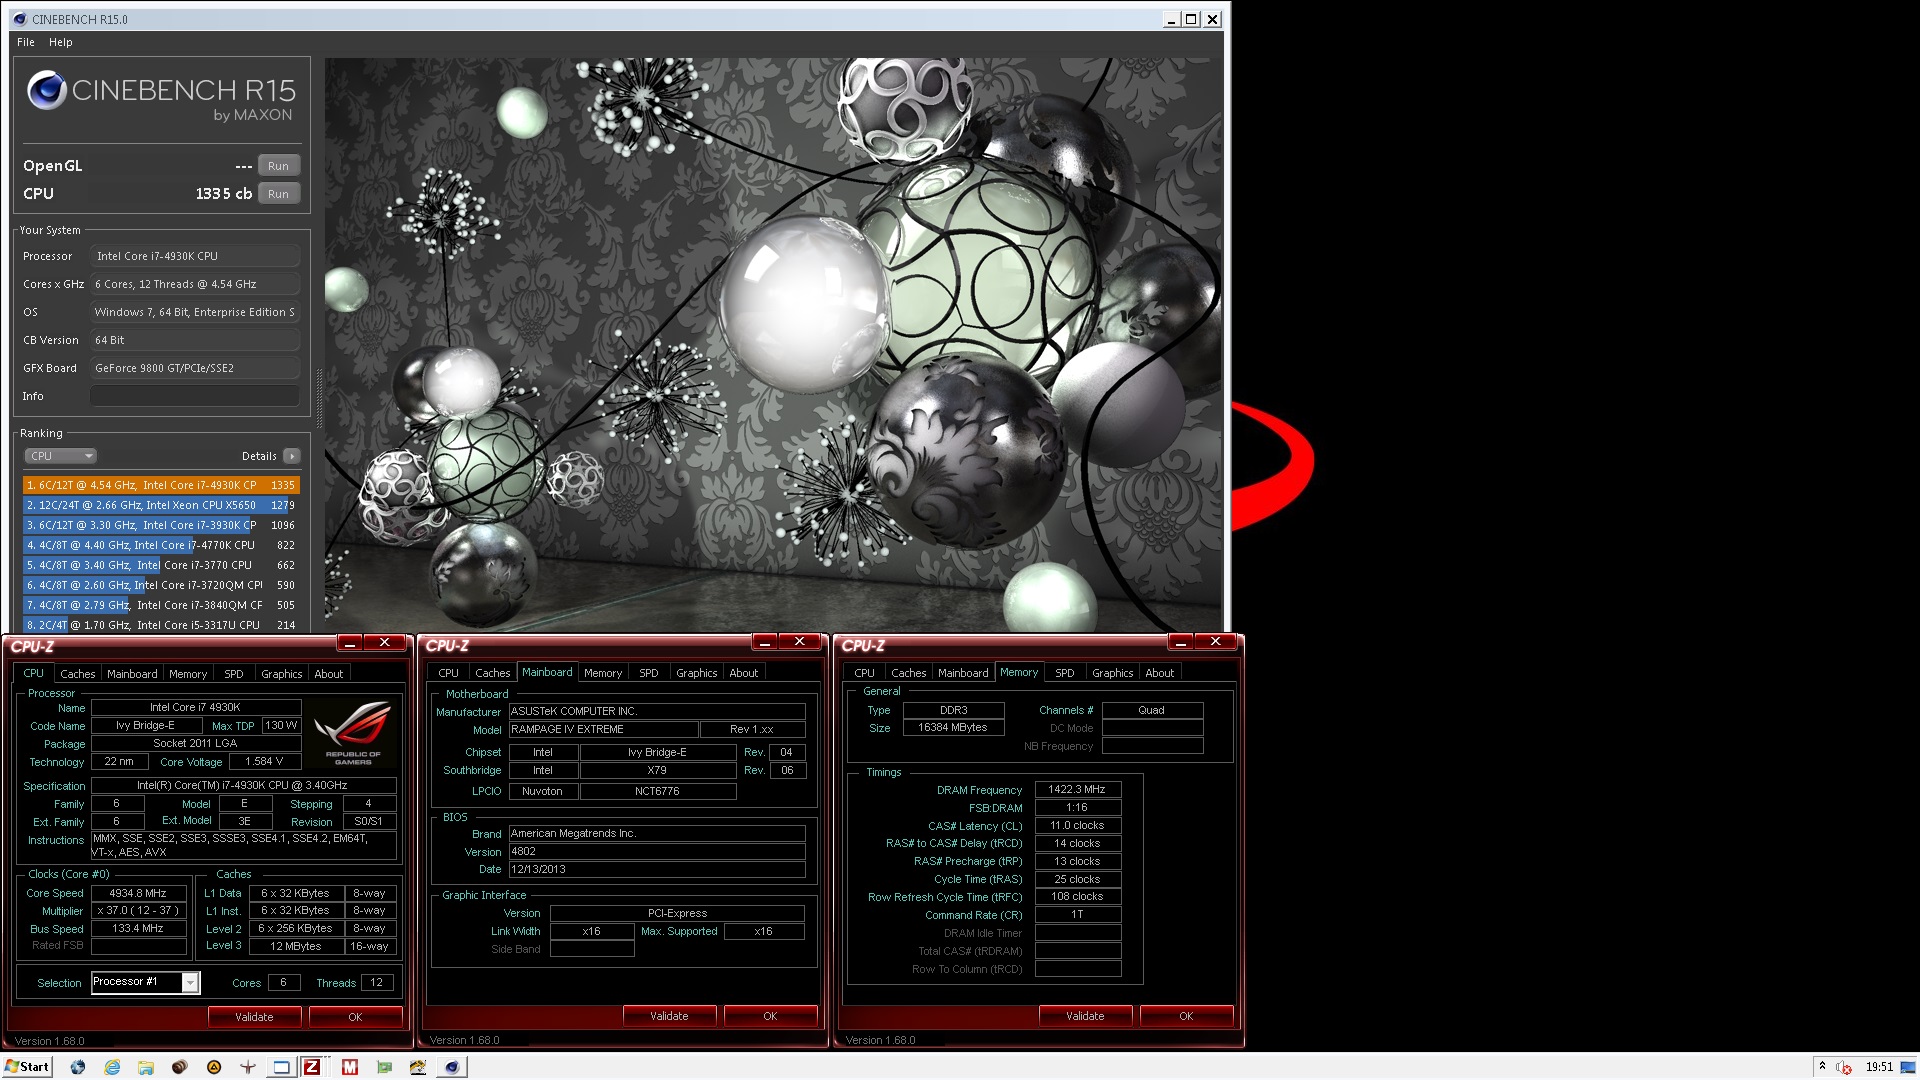The width and height of the screenshot is (1920, 1080).
Task: Switch to SPD tab in left CPU-Z window
Action: [x=234, y=674]
